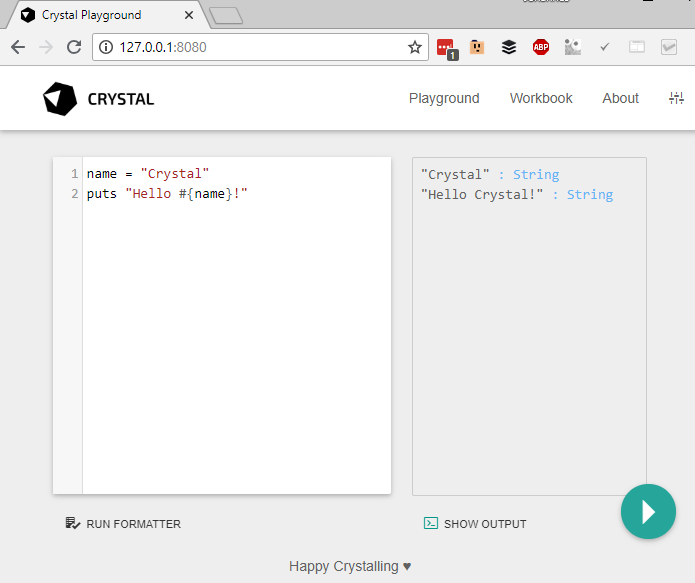695x583 pixels.
Task: Bookmark this page with the star icon
Action: point(414,47)
